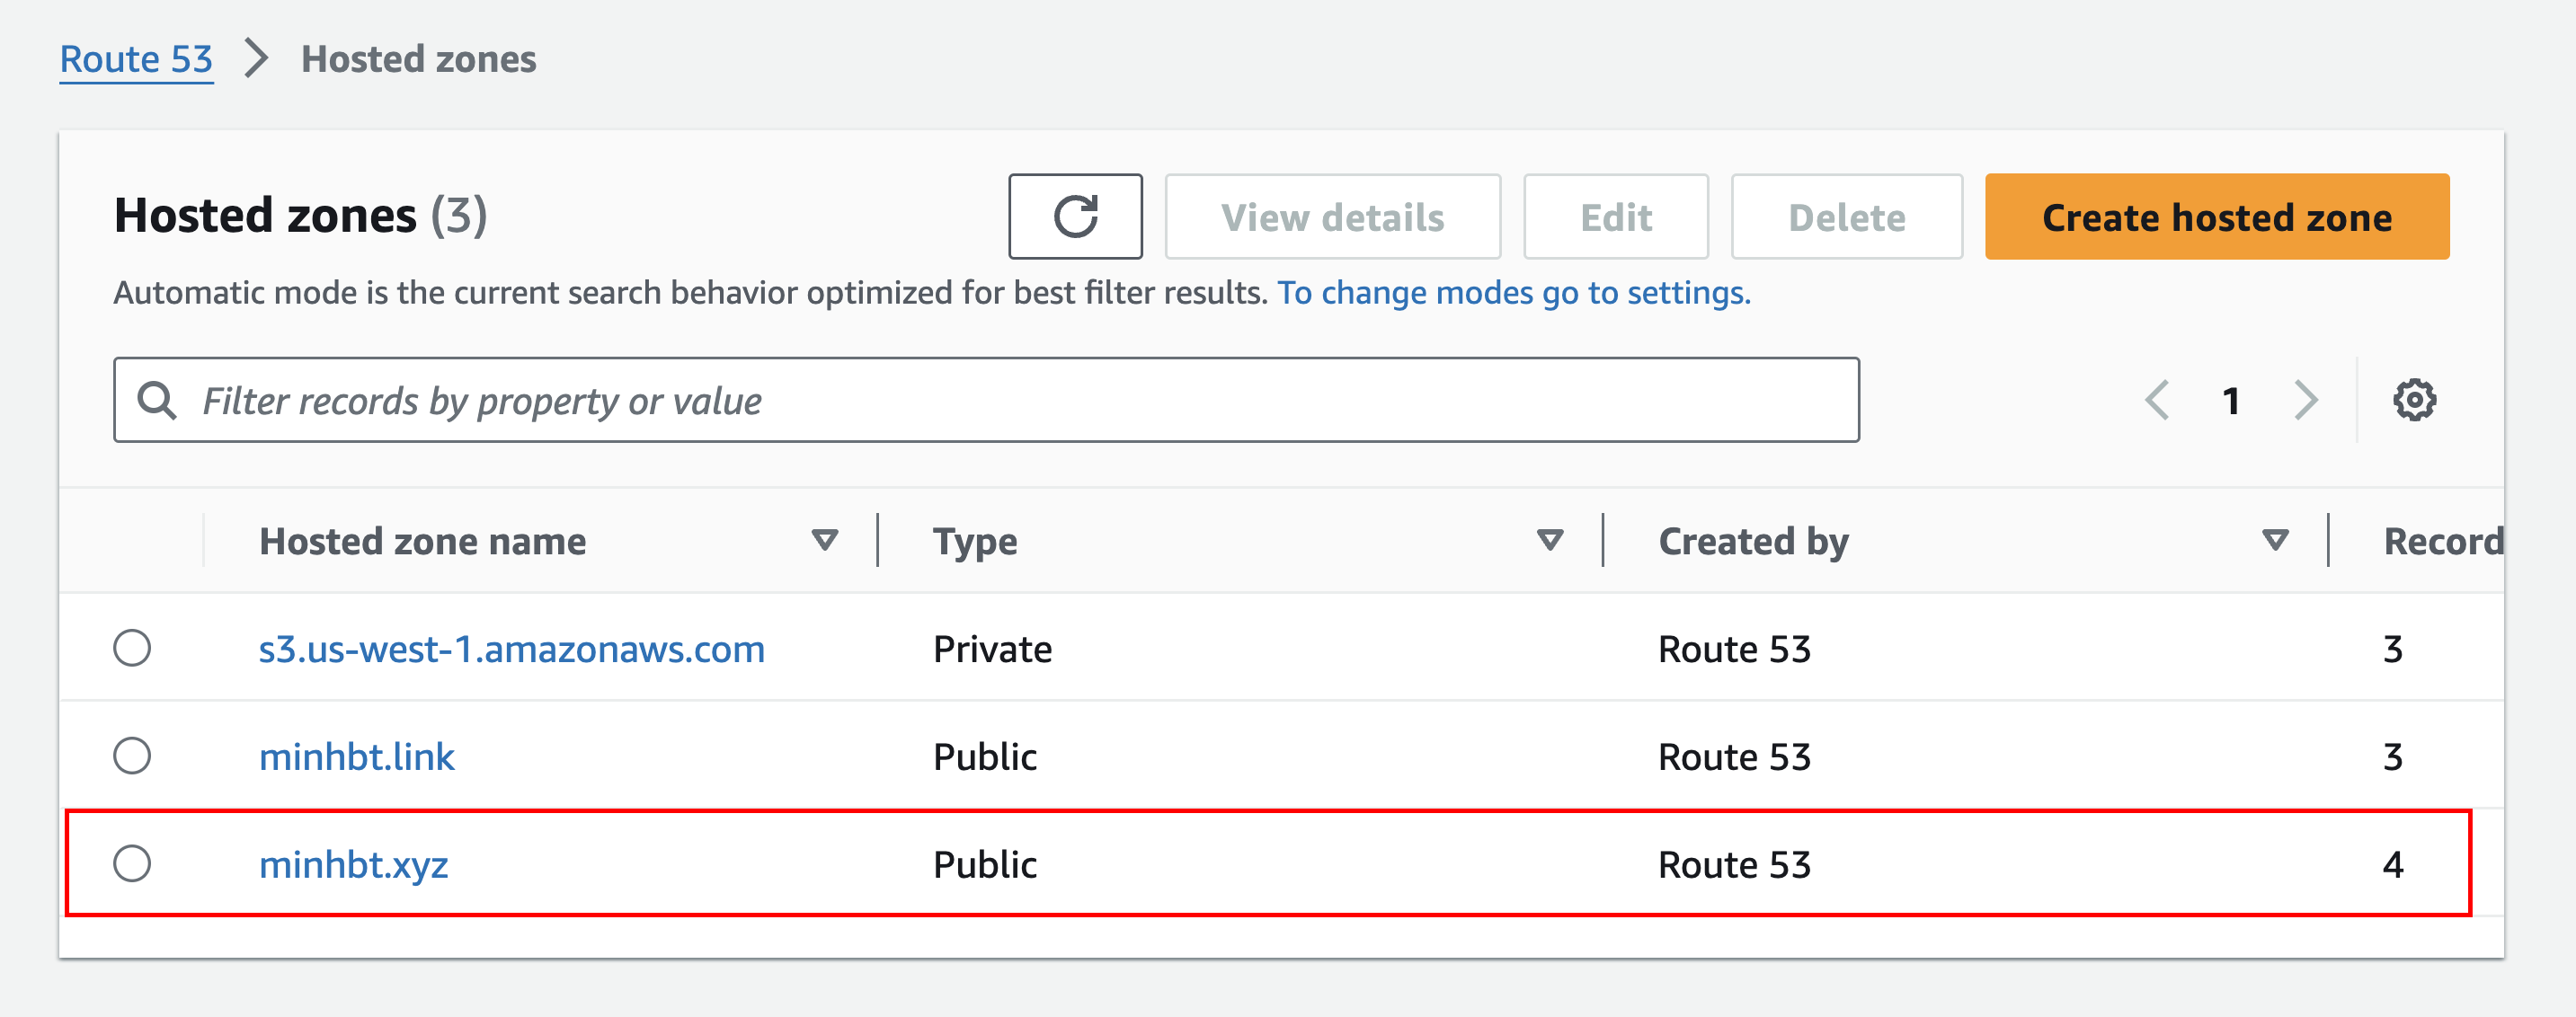This screenshot has height=1017, width=2576.
Task: Focus the filter records search field
Action: [x=1000, y=400]
